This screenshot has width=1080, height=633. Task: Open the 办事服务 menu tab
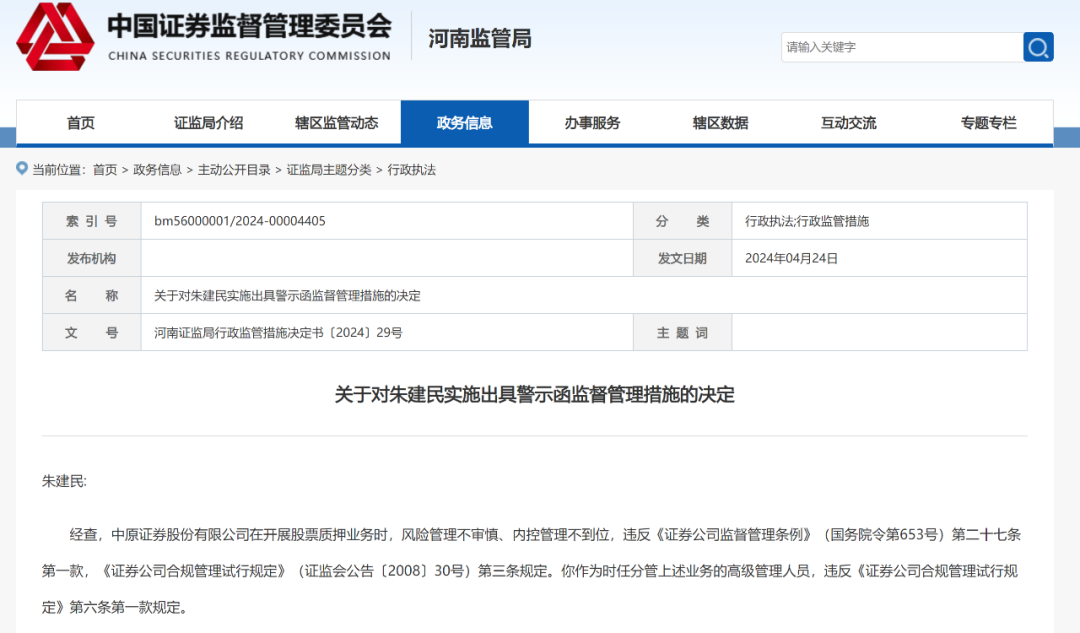tap(592, 123)
